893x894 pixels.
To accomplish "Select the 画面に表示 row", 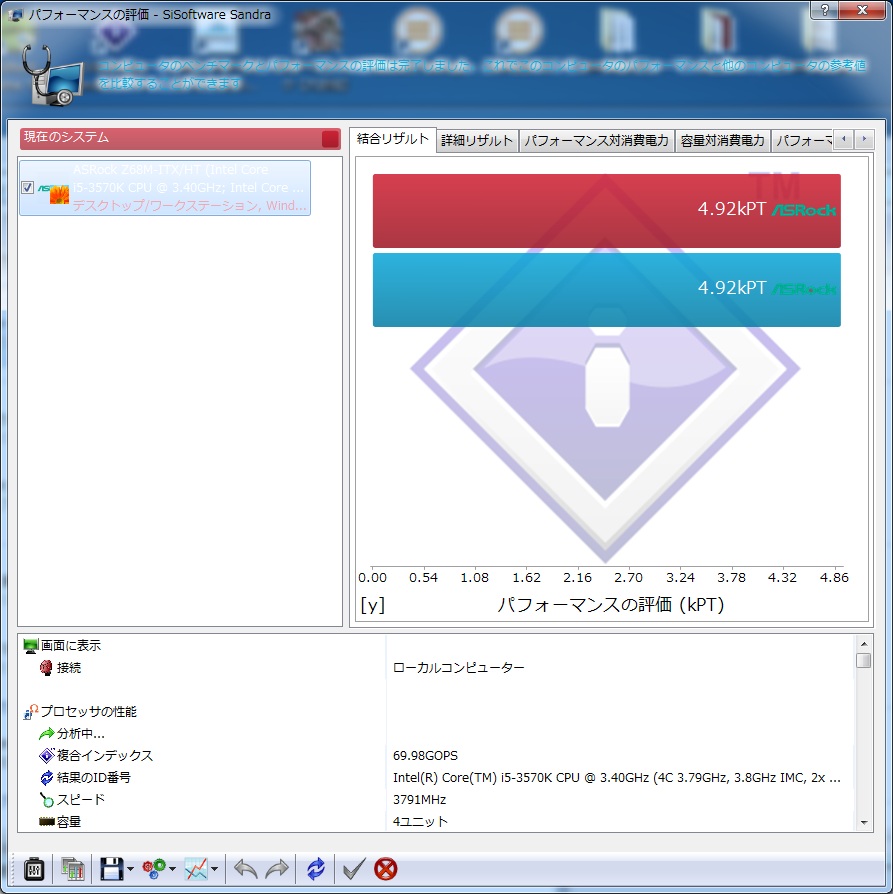I will [x=71, y=646].
